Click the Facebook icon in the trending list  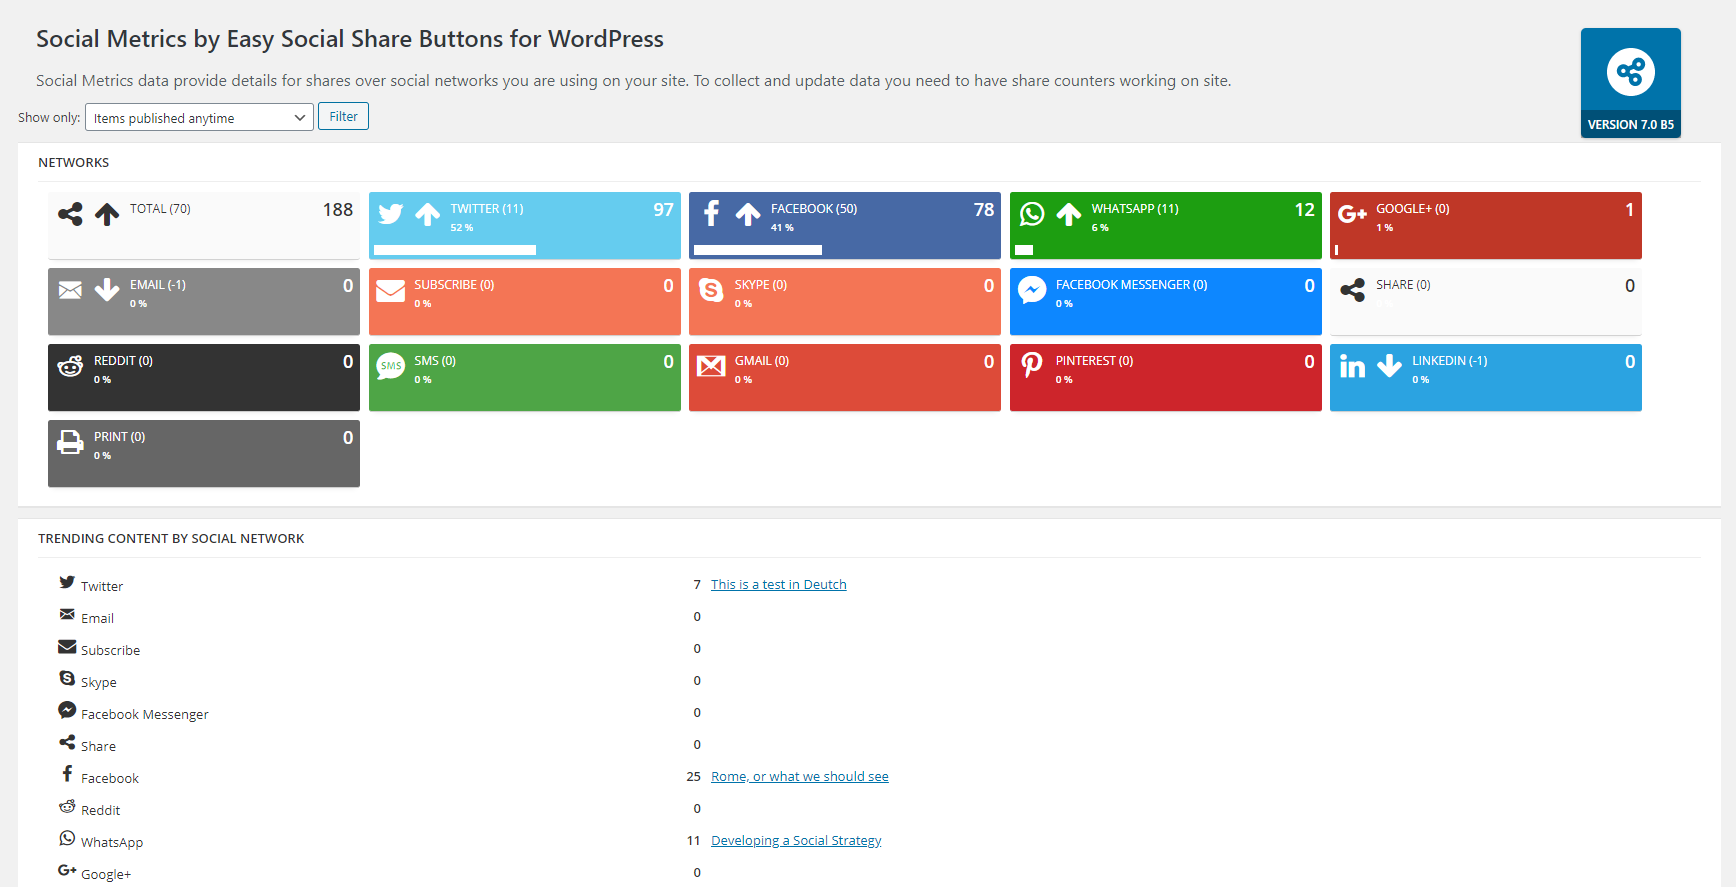(67, 774)
